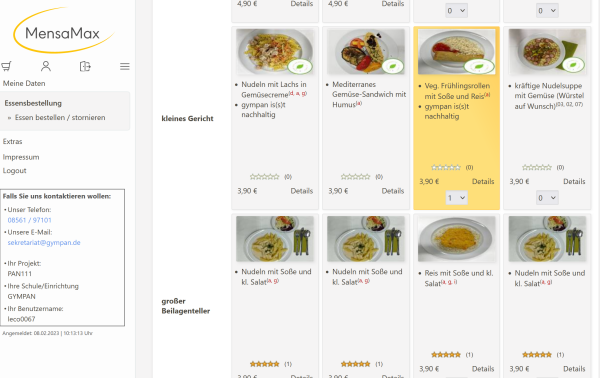Open the quantity dropdown in the top-right card
The image size is (600, 378).
pyautogui.click(x=547, y=11)
